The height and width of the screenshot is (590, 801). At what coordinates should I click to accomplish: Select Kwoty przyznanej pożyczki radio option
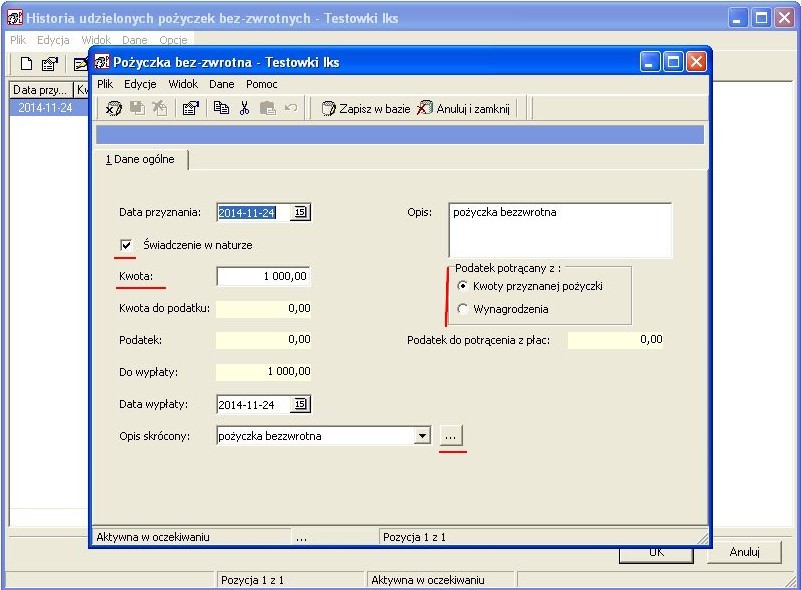pos(462,286)
